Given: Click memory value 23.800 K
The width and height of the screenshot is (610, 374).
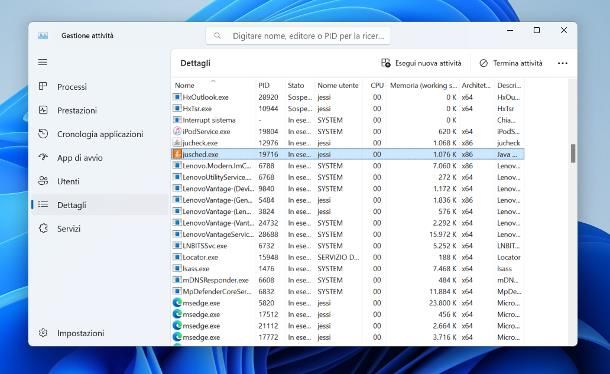Looking at the screenshot, I should coord(442,303).
